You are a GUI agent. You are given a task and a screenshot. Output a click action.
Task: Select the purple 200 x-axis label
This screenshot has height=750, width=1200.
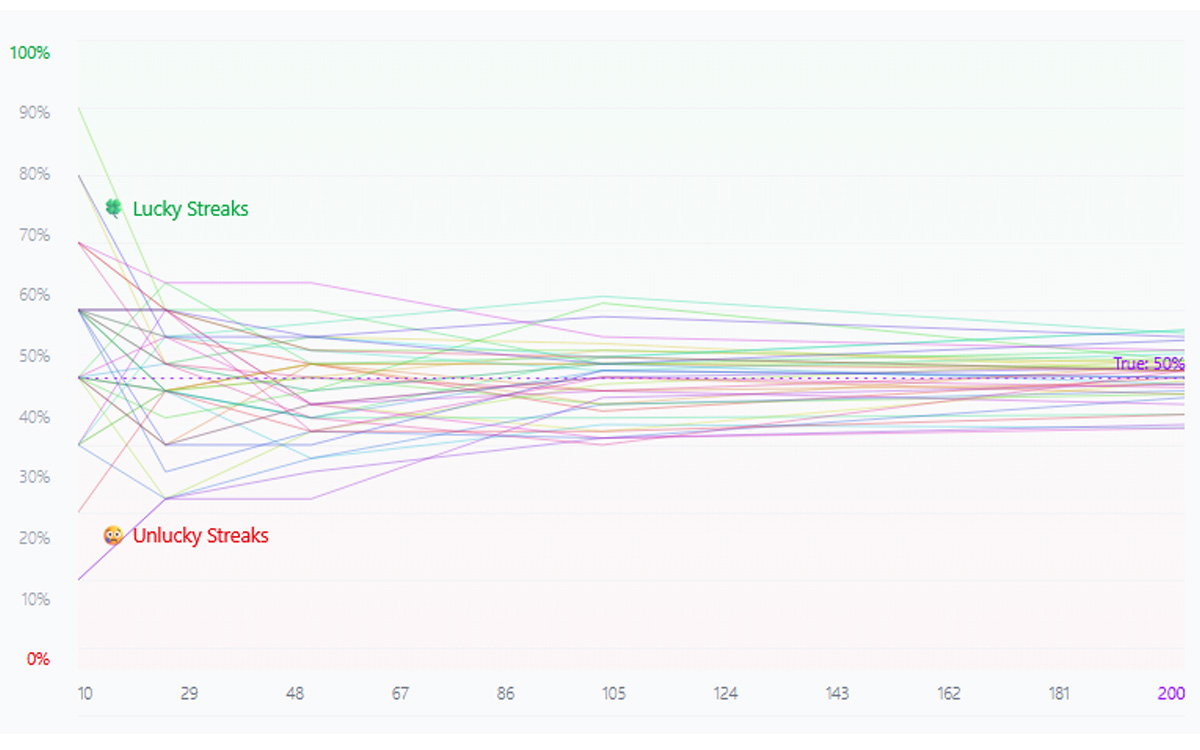(1171, 693)
